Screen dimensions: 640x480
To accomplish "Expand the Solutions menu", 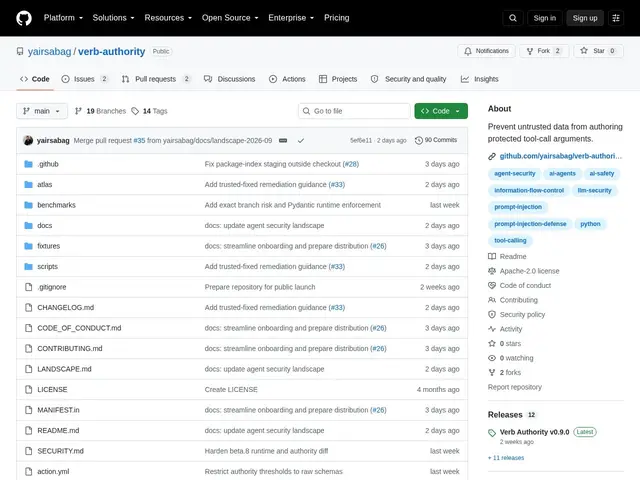I will (113, 18).
